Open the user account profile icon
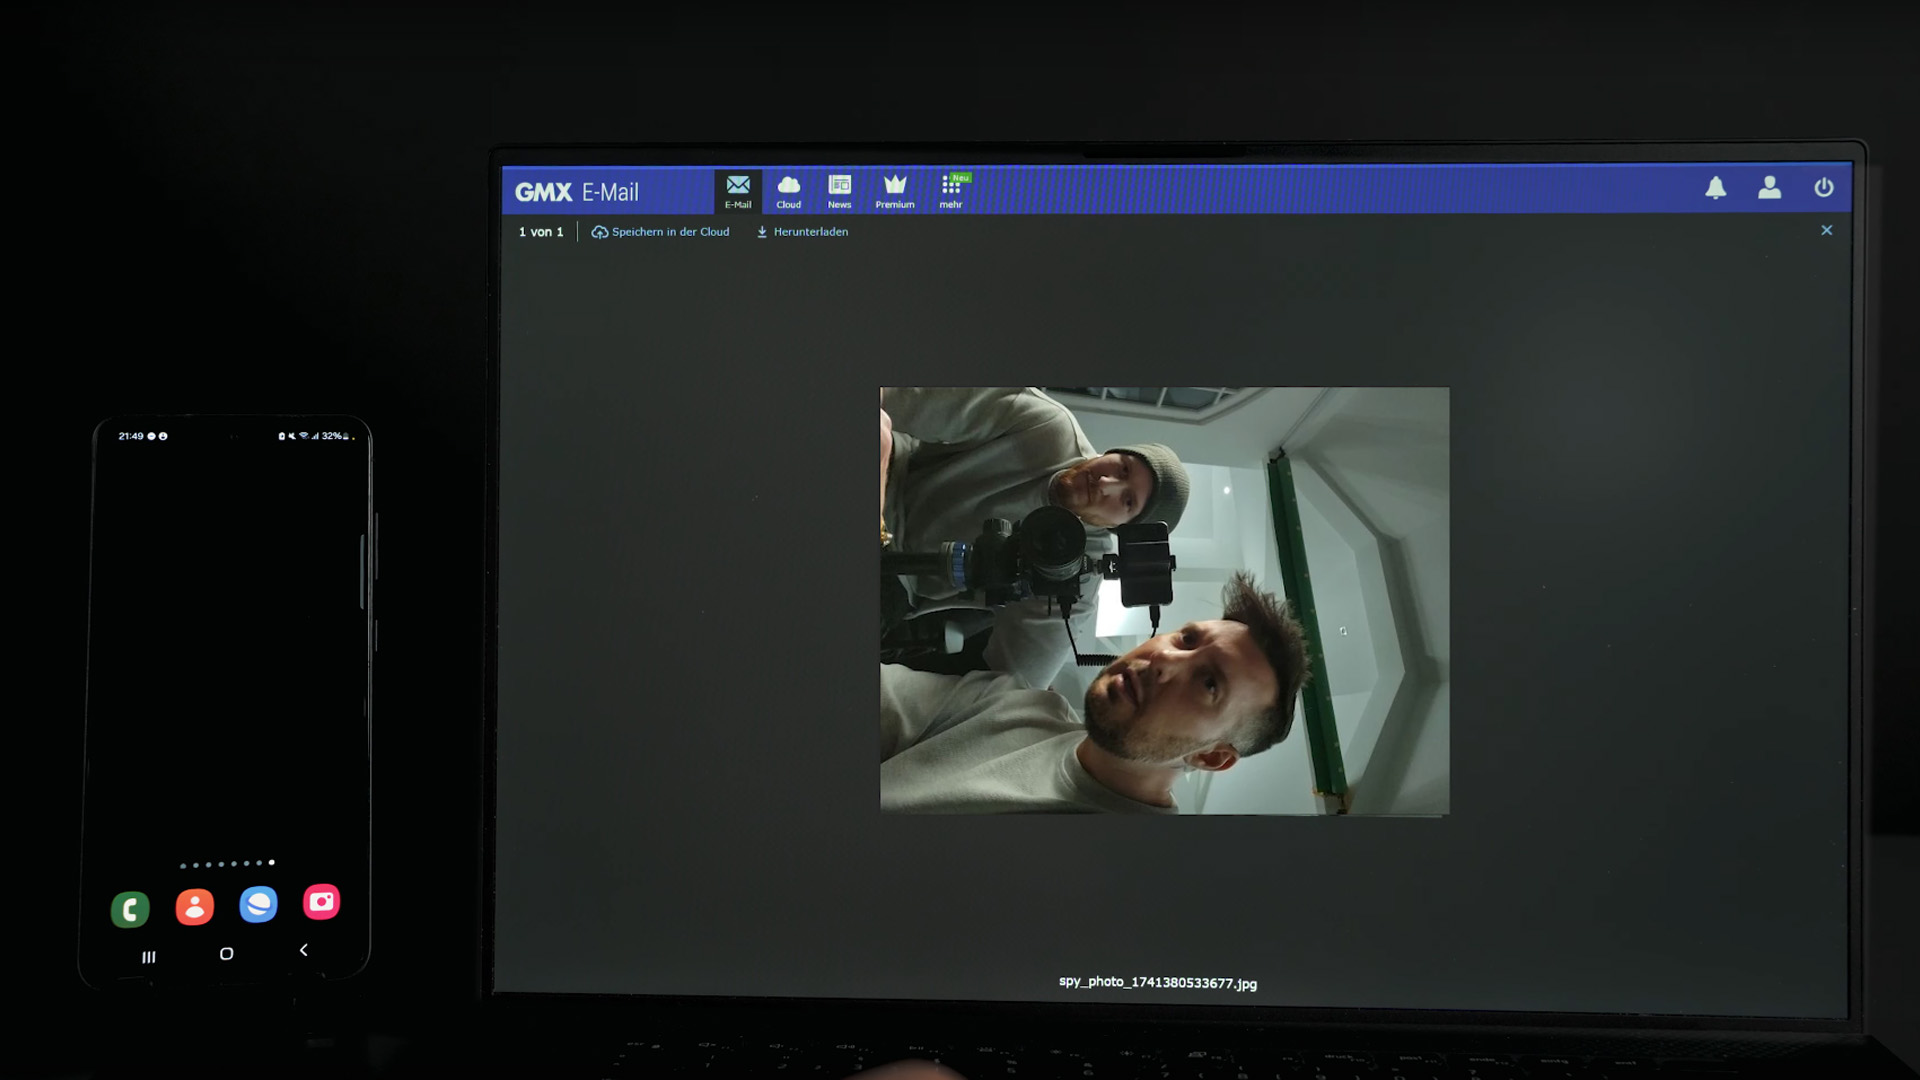The image size is (1920, 1080). [x=1769, y=188]
